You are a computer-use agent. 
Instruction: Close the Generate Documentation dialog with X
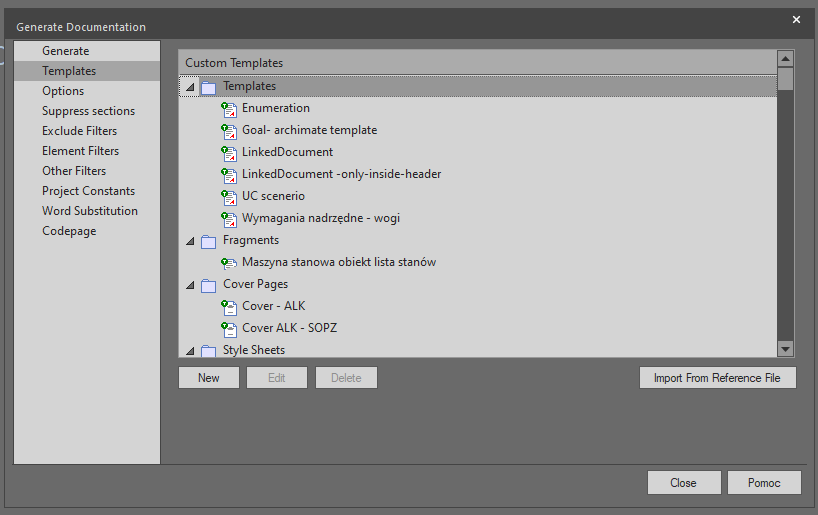pos(796,19)
